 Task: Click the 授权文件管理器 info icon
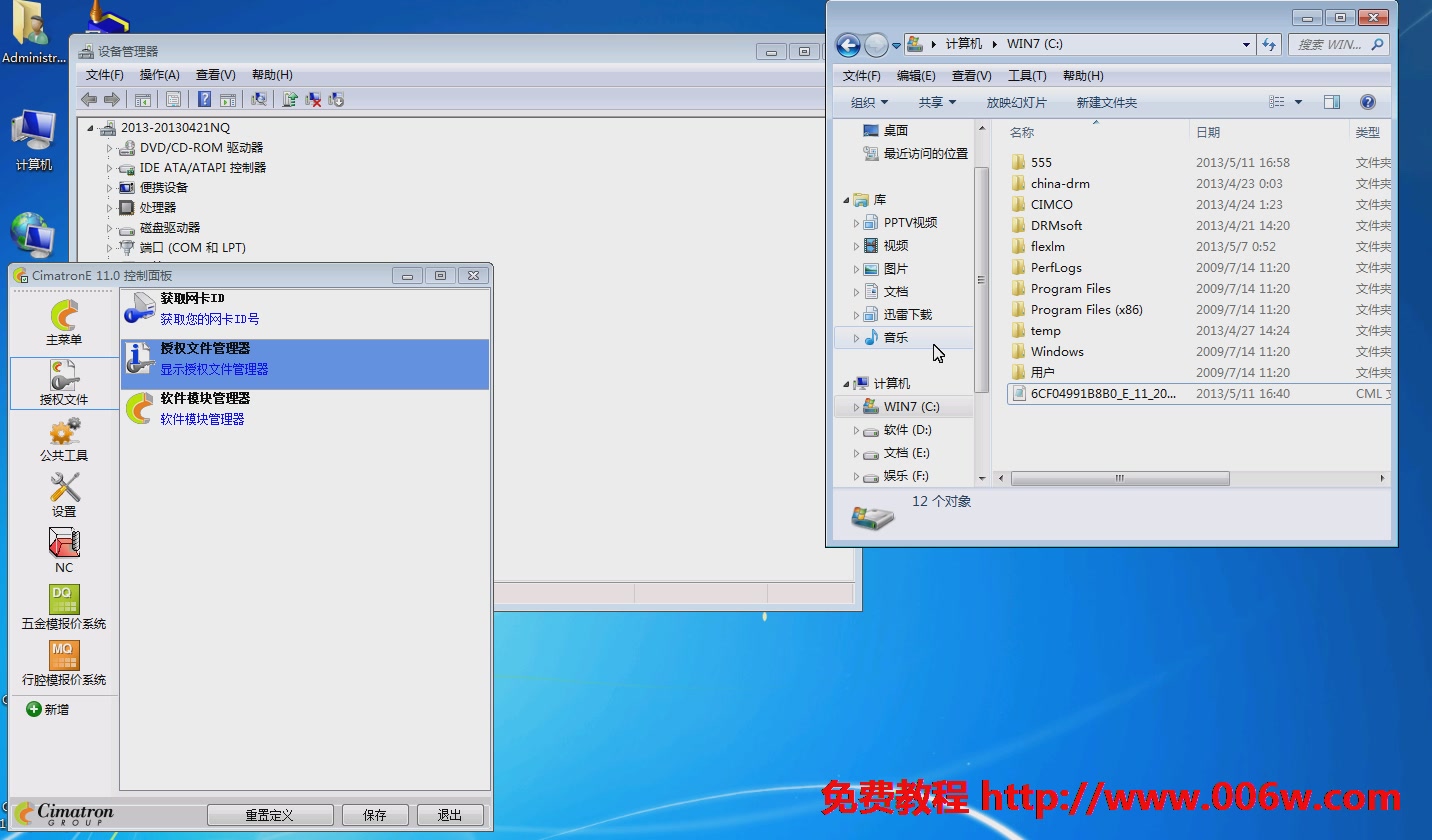tap(139, 359)
